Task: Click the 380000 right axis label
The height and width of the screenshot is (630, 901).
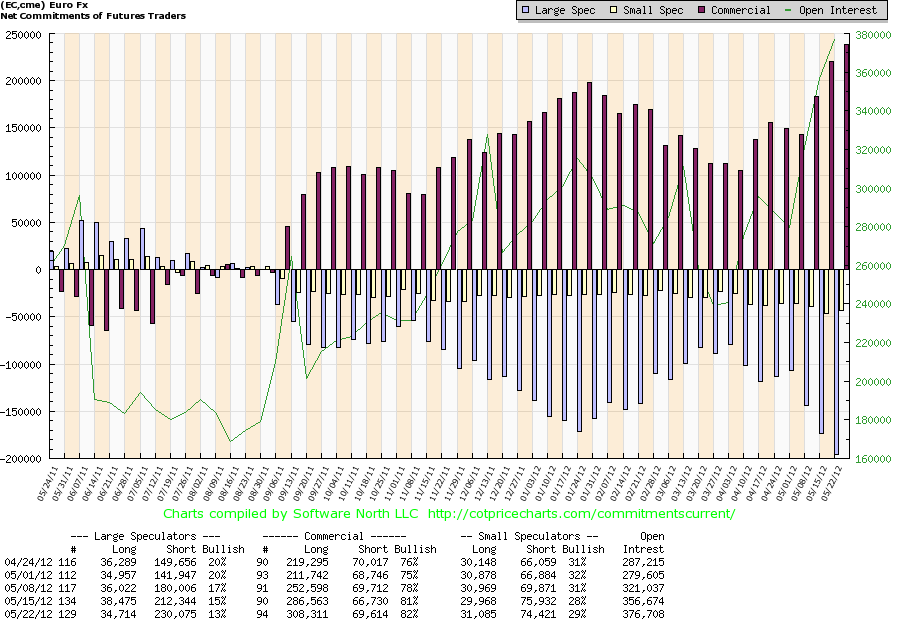Action: [x=873, y=35]
